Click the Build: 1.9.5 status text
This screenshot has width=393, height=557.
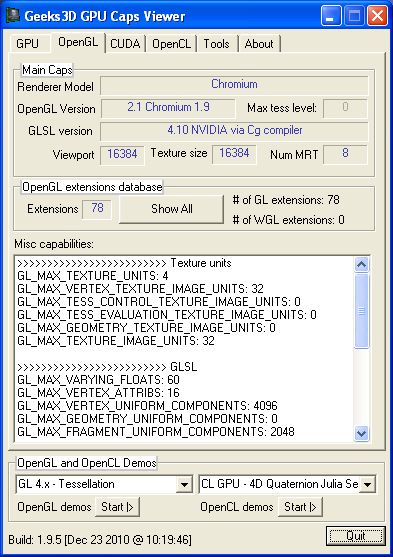pyautogui.click(x=100, y=540)
